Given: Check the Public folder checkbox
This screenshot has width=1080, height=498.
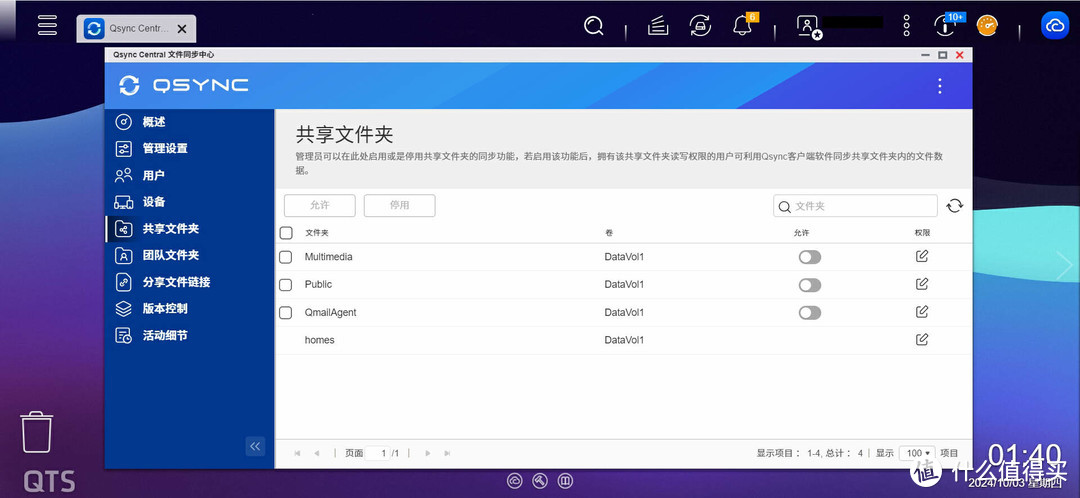Looking at the screenshot, I should tap(286, 284).
